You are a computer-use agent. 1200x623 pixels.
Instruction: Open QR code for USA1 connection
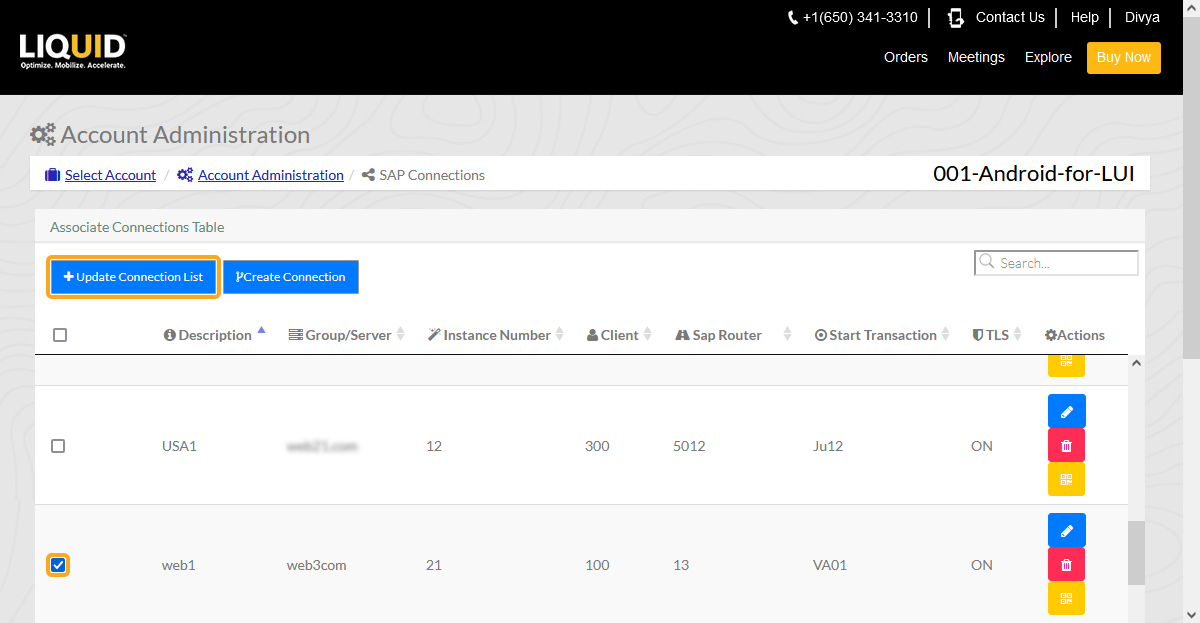click(1066, 479)
